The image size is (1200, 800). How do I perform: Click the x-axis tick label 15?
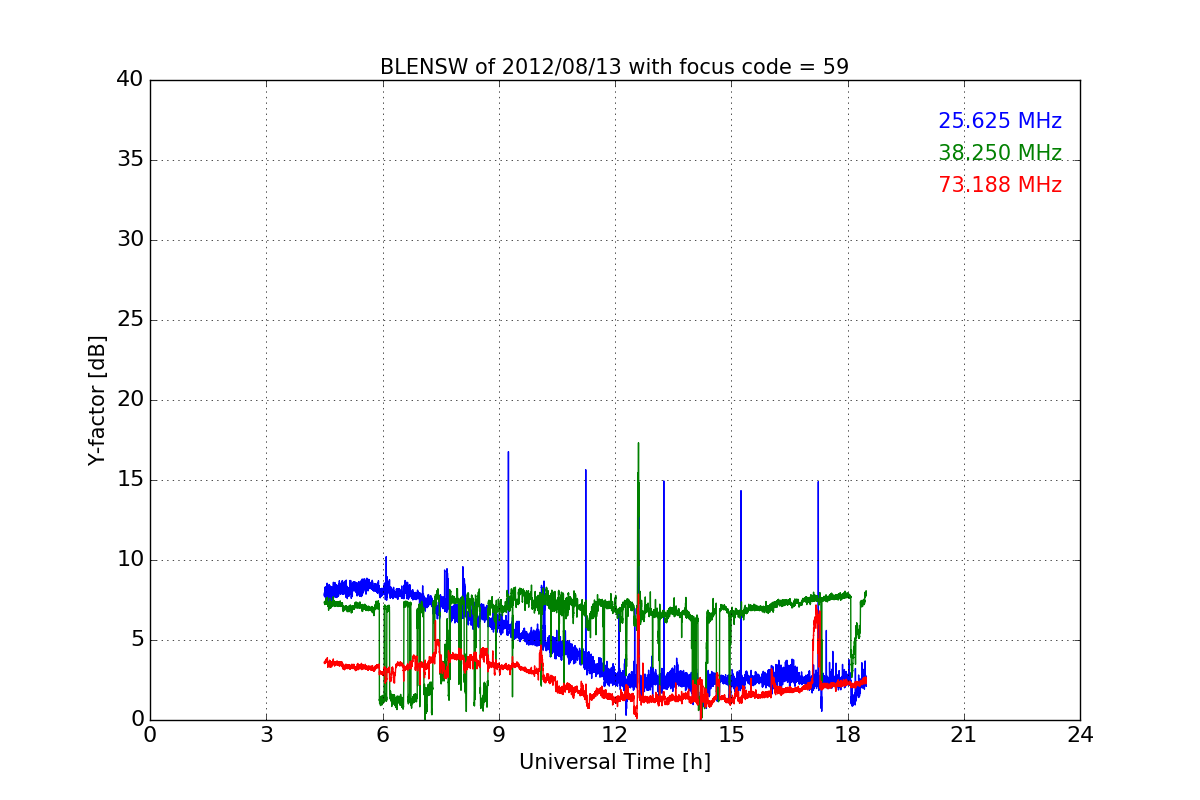[731, 734]
